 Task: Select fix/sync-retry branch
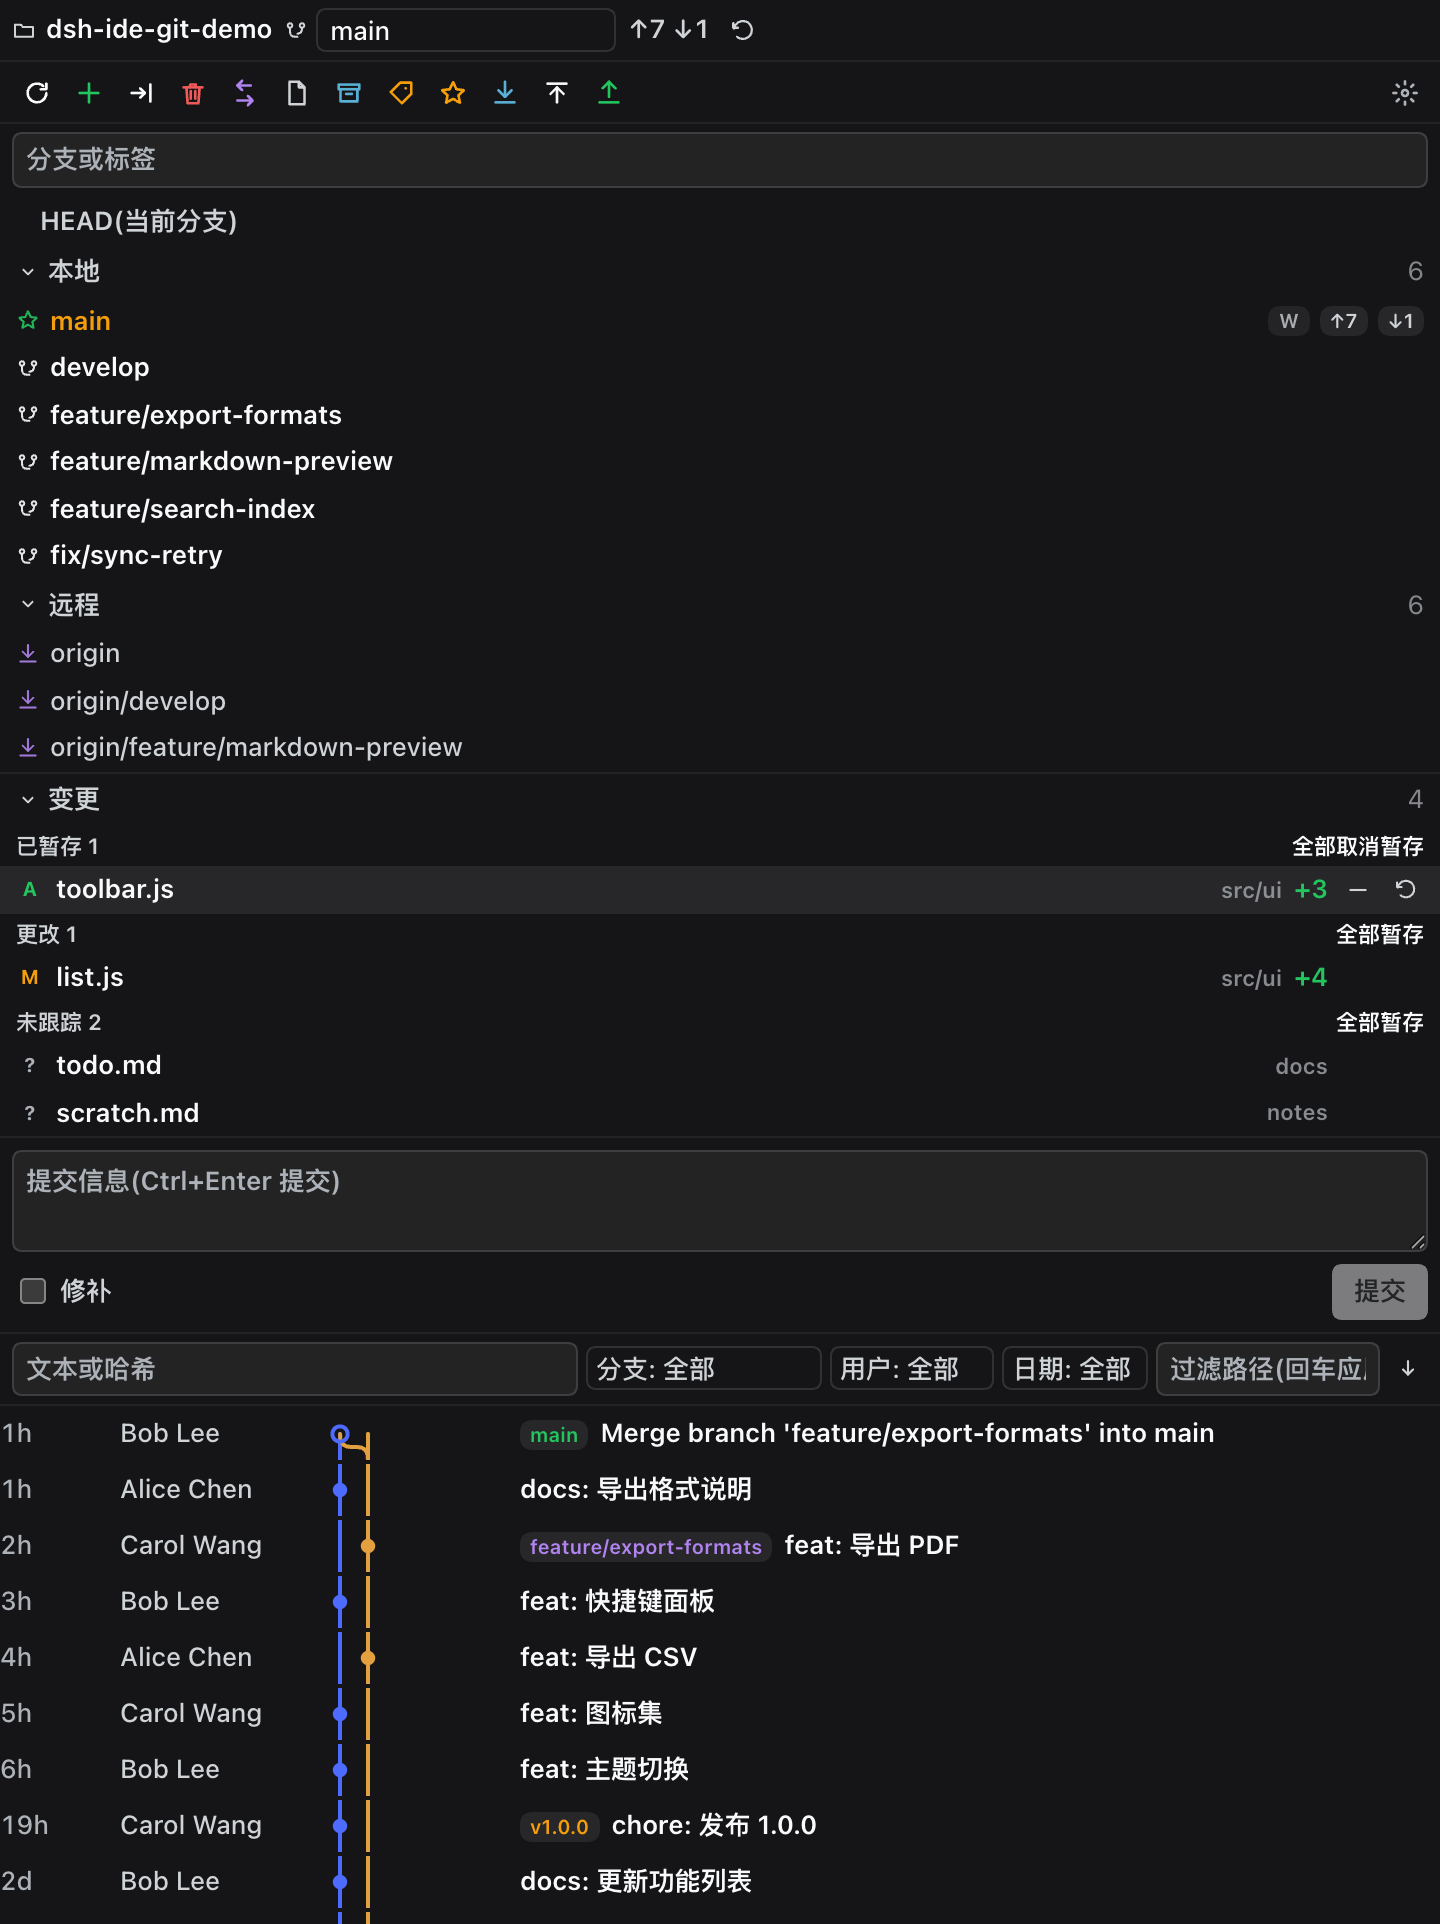click(x=720, y=555)
